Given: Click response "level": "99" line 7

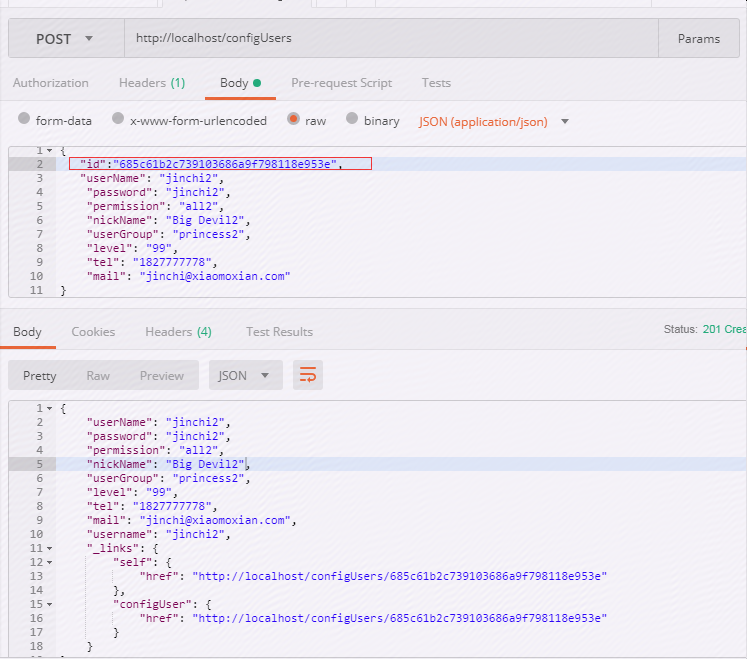Looking at the screenshot, I should point(132,492).
